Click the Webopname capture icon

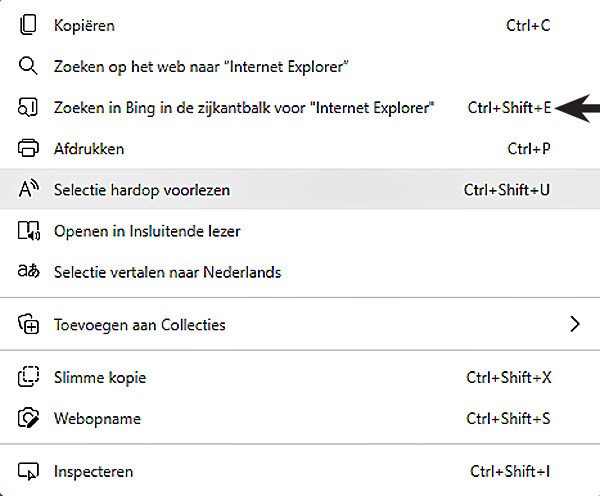click(x=28, y=418)
